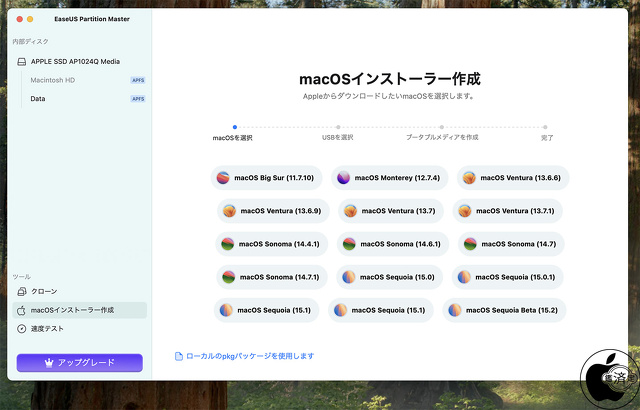This screenshot has height=410, width=640.
Task: Click the clone tool icon
Action: (22, 291)
